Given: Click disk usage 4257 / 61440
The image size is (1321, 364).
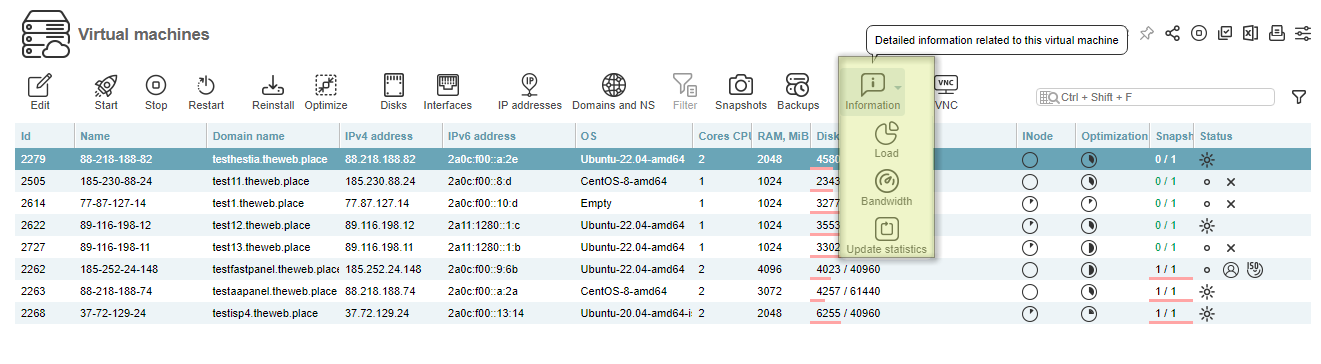Looking at the screenshot, I should [x=848, y=291].
